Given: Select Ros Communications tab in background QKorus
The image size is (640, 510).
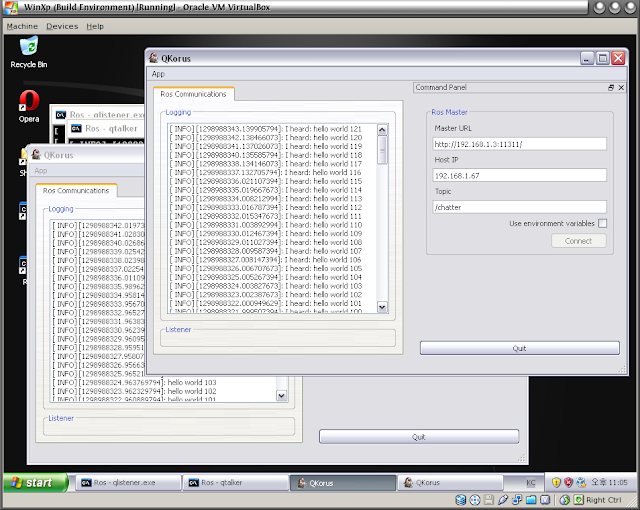Looking at the screenshot, I should coord(76,191).
